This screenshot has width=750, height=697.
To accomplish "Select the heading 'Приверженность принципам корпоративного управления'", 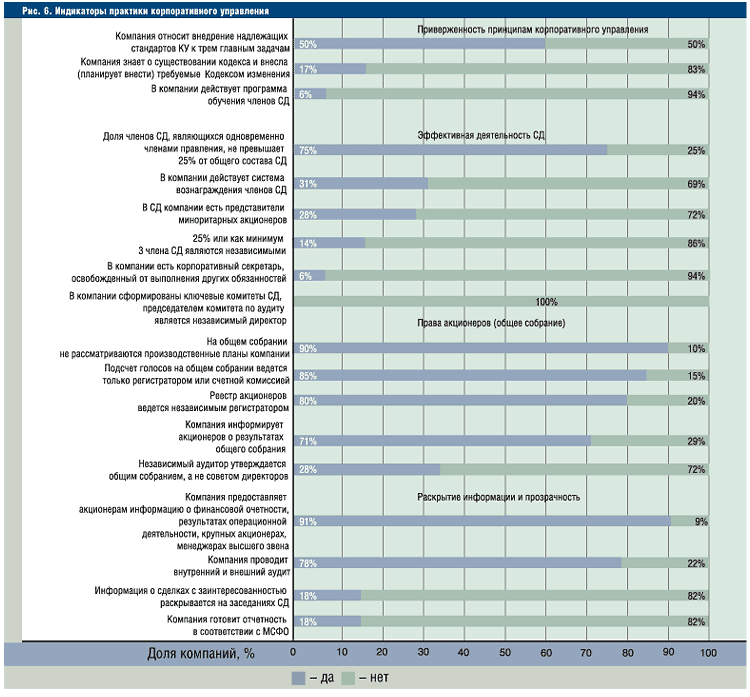I will [x=533, y=30].
